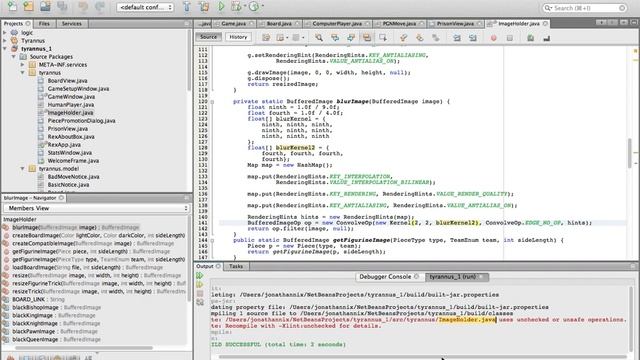Open Debug Project dropdown arrow
Image resolution: width=640 pixels, height=360 pixels.
(244, 6)
